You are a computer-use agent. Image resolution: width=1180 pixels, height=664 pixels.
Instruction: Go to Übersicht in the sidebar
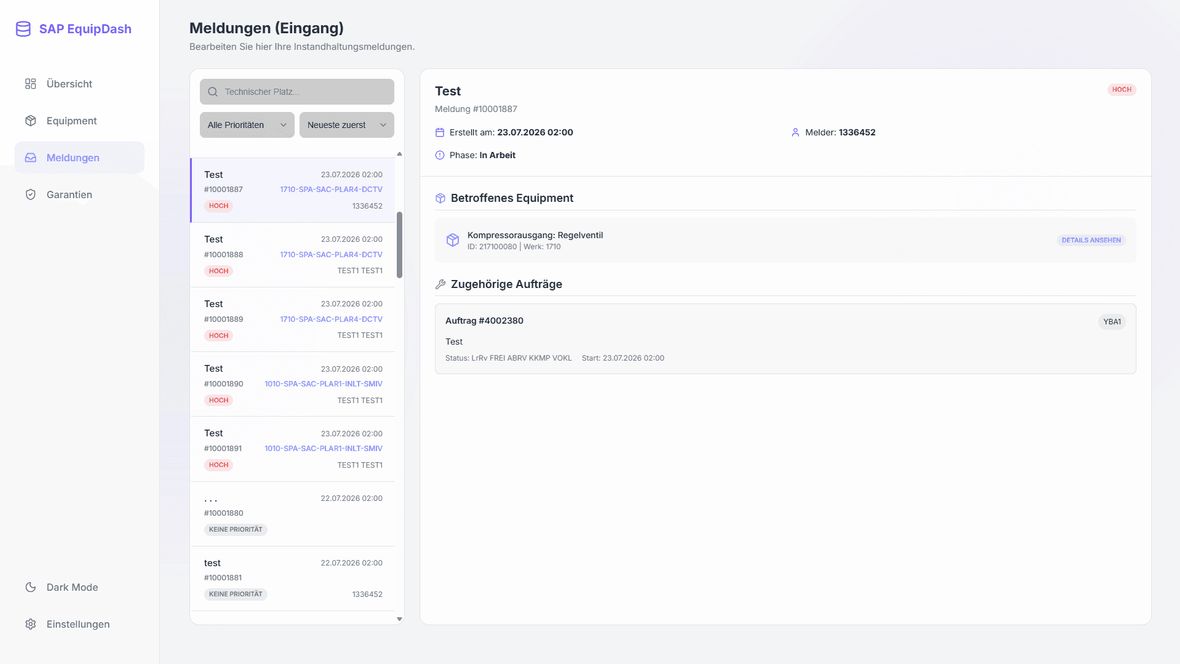coord(79,84)
